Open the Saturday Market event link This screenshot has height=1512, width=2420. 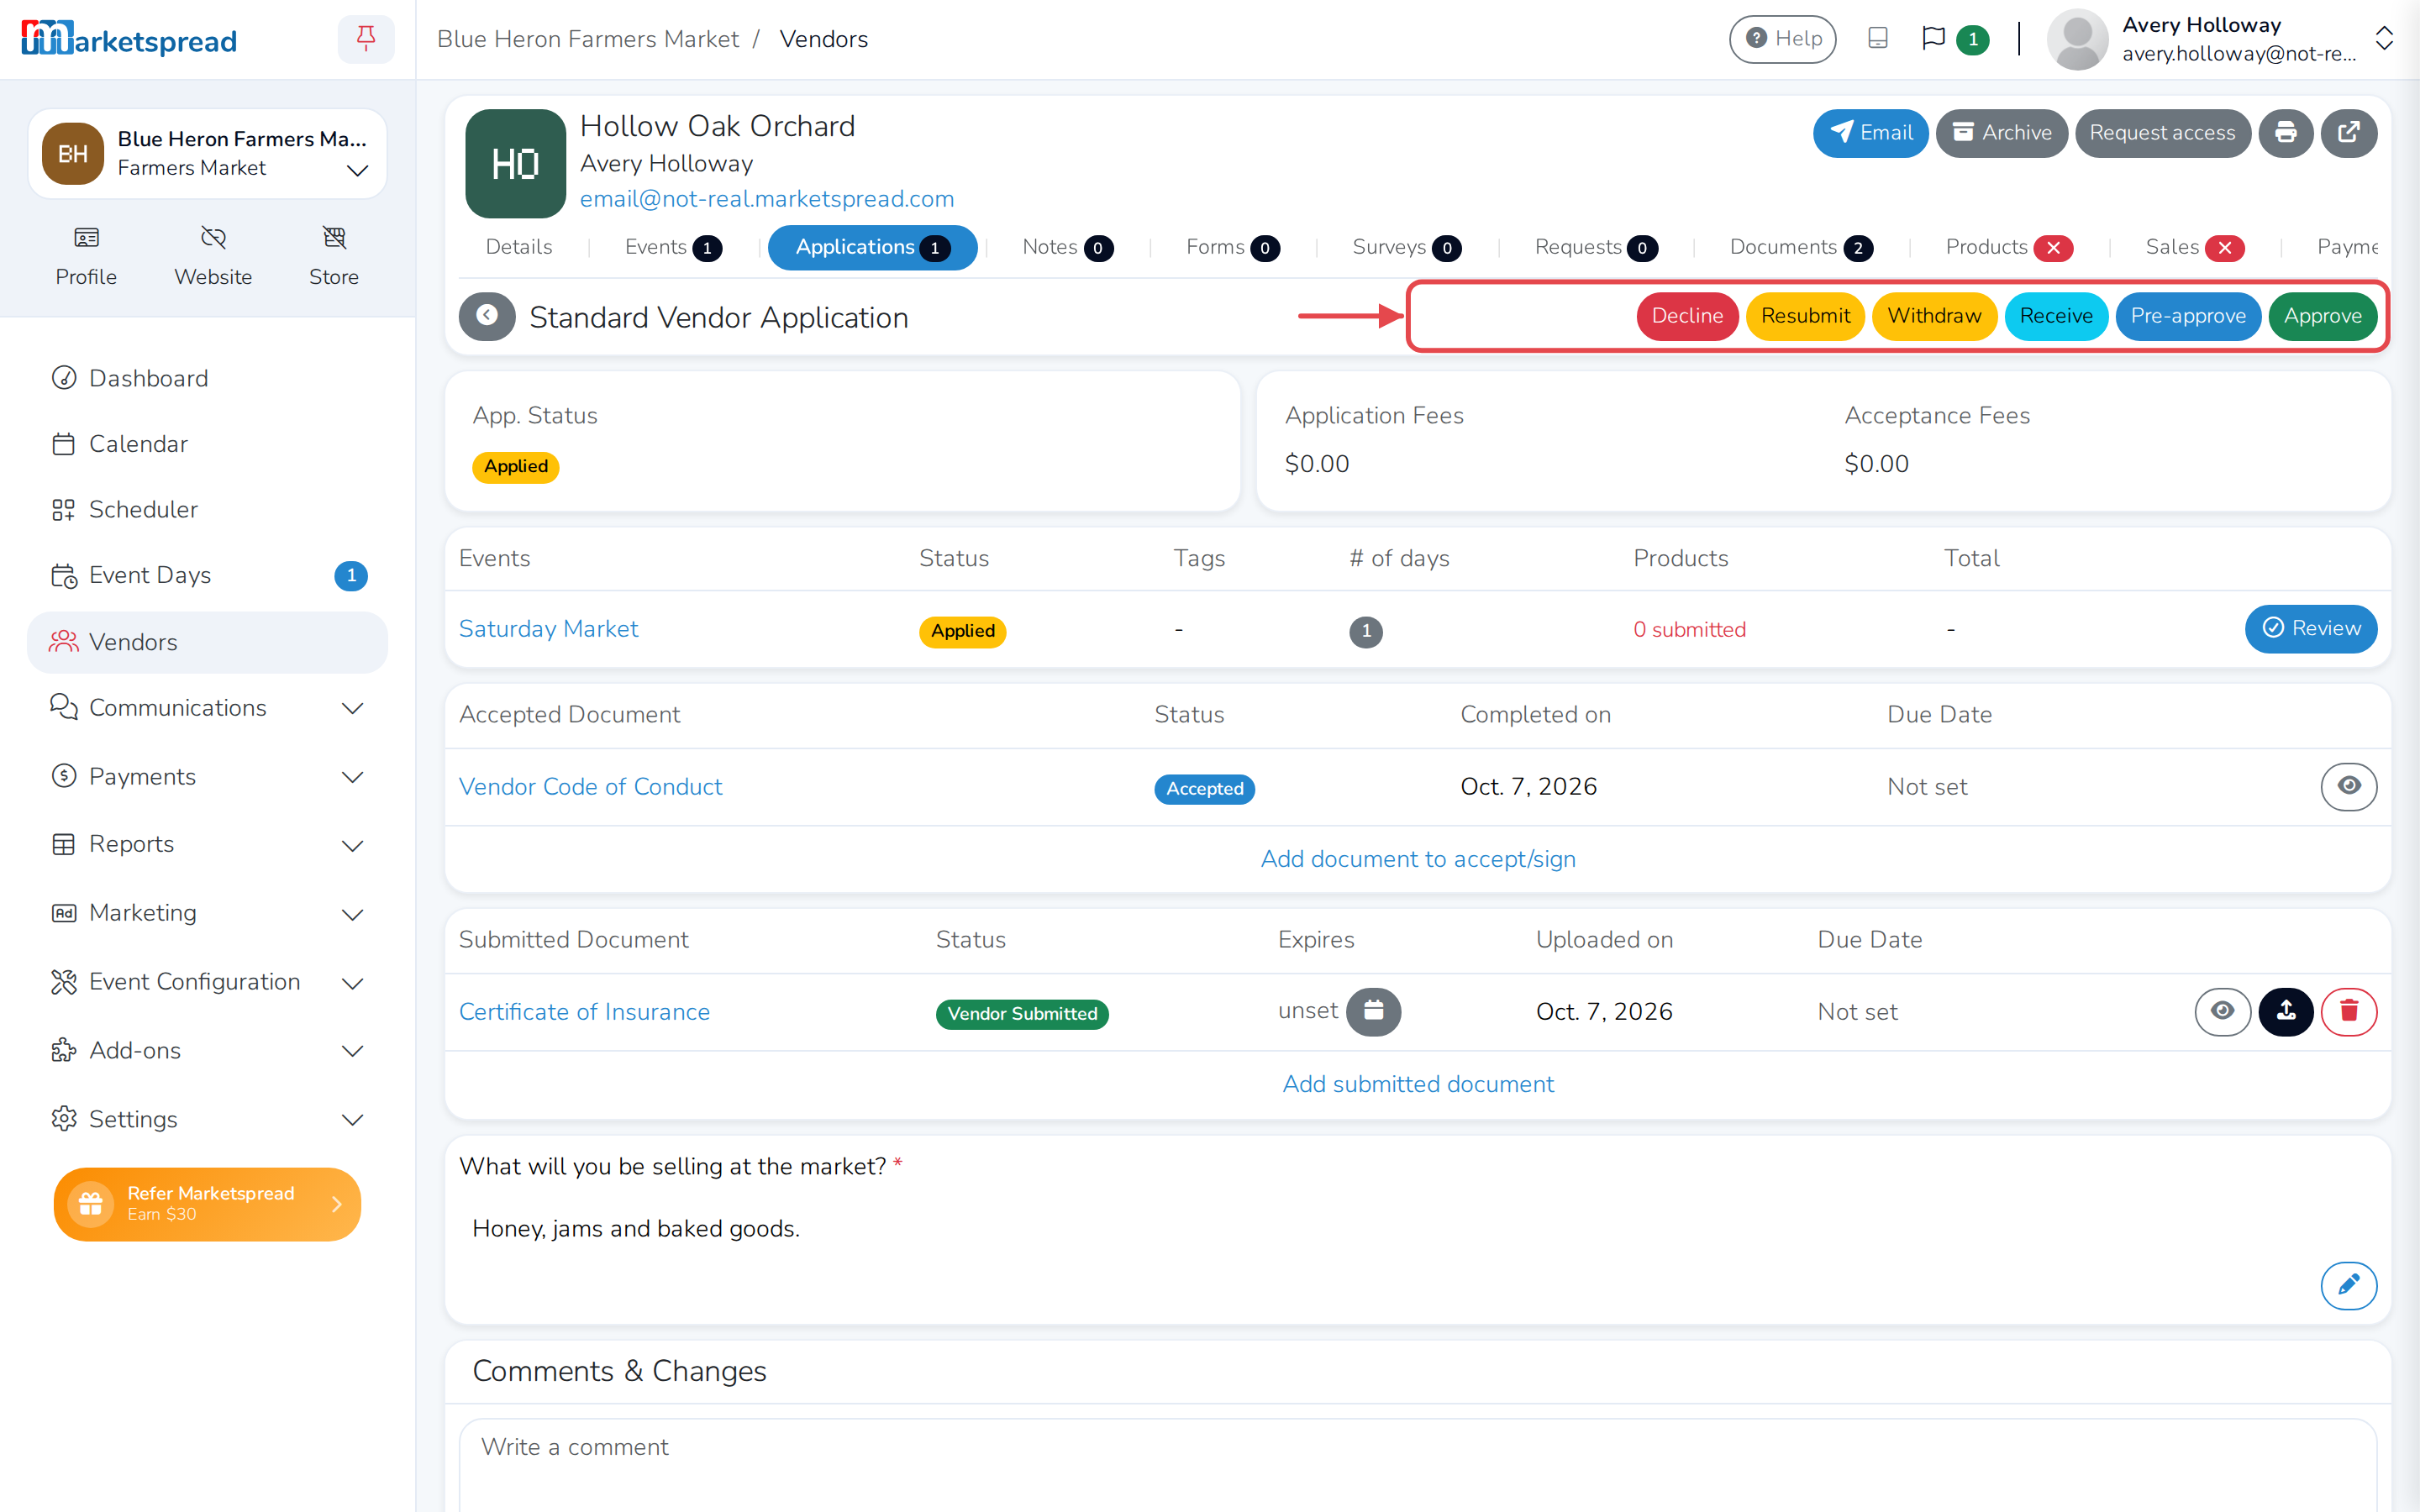pyautogui.click(x=548, y=629)
